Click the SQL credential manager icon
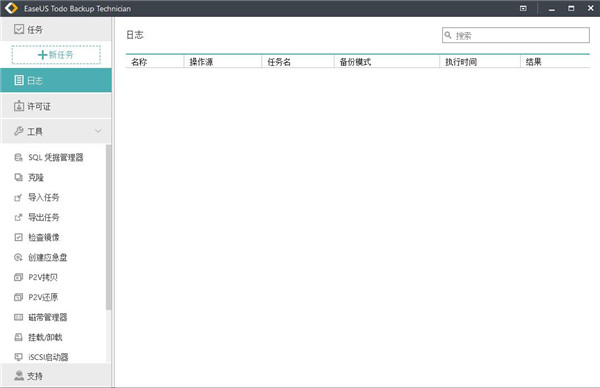Screen dimensions: 600x388 click(18, 157)
